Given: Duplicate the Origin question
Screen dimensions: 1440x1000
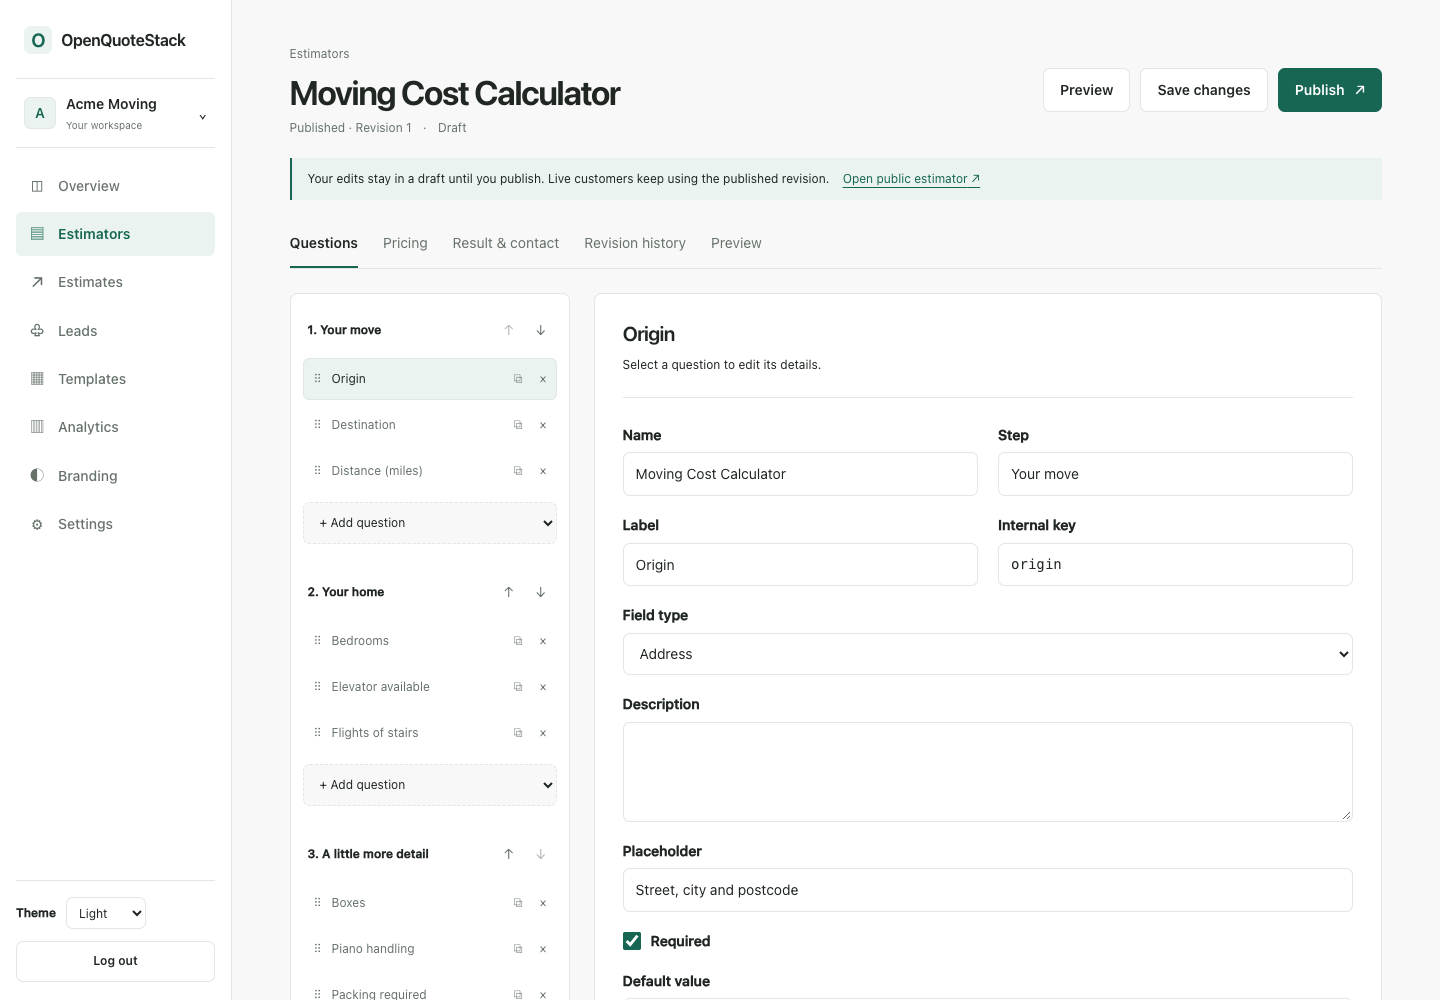Looking at the screenshot, I should [518, 379].
